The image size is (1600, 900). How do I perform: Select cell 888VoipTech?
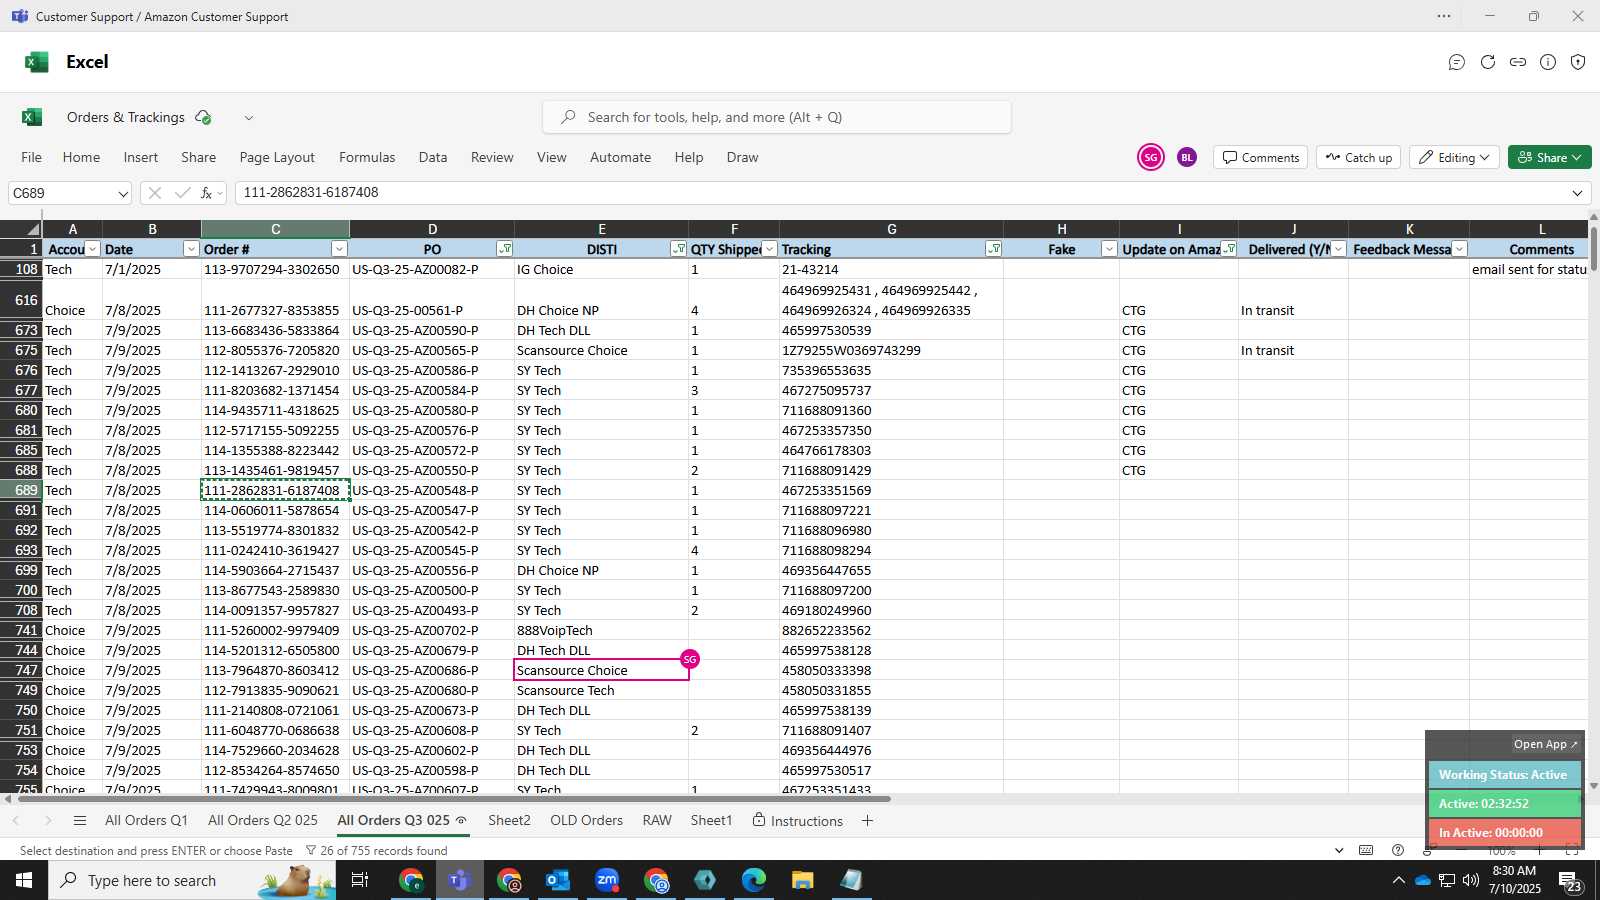601,630
